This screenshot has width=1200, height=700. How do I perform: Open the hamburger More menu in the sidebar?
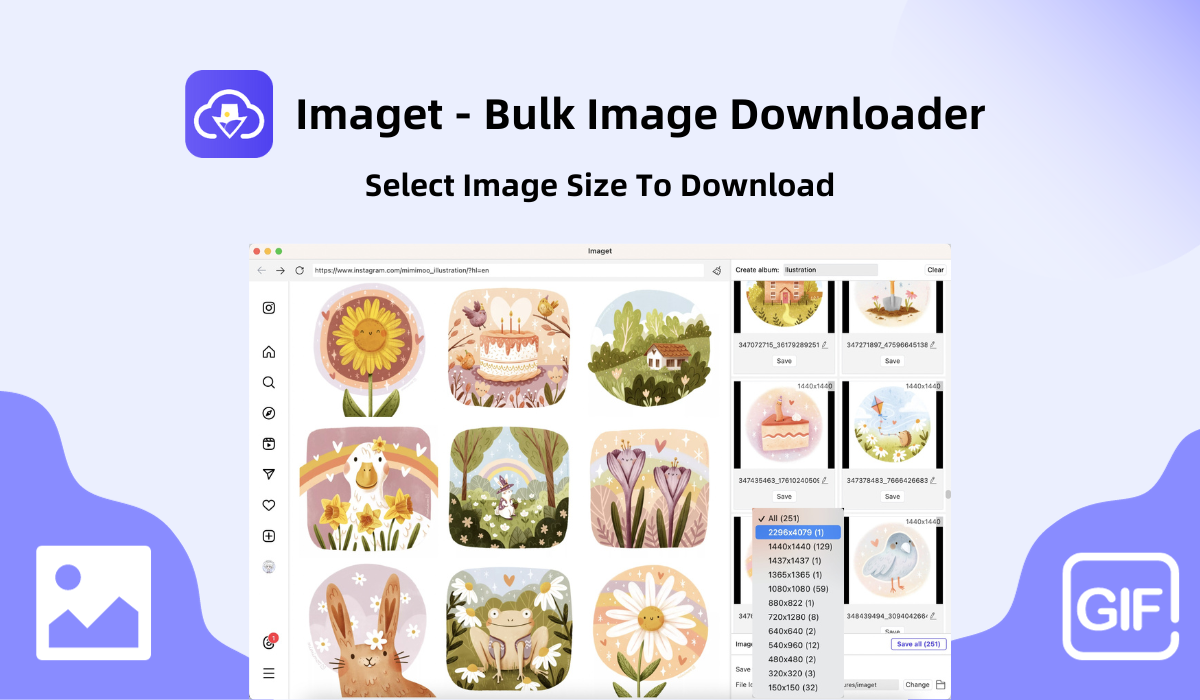point(269,673)
